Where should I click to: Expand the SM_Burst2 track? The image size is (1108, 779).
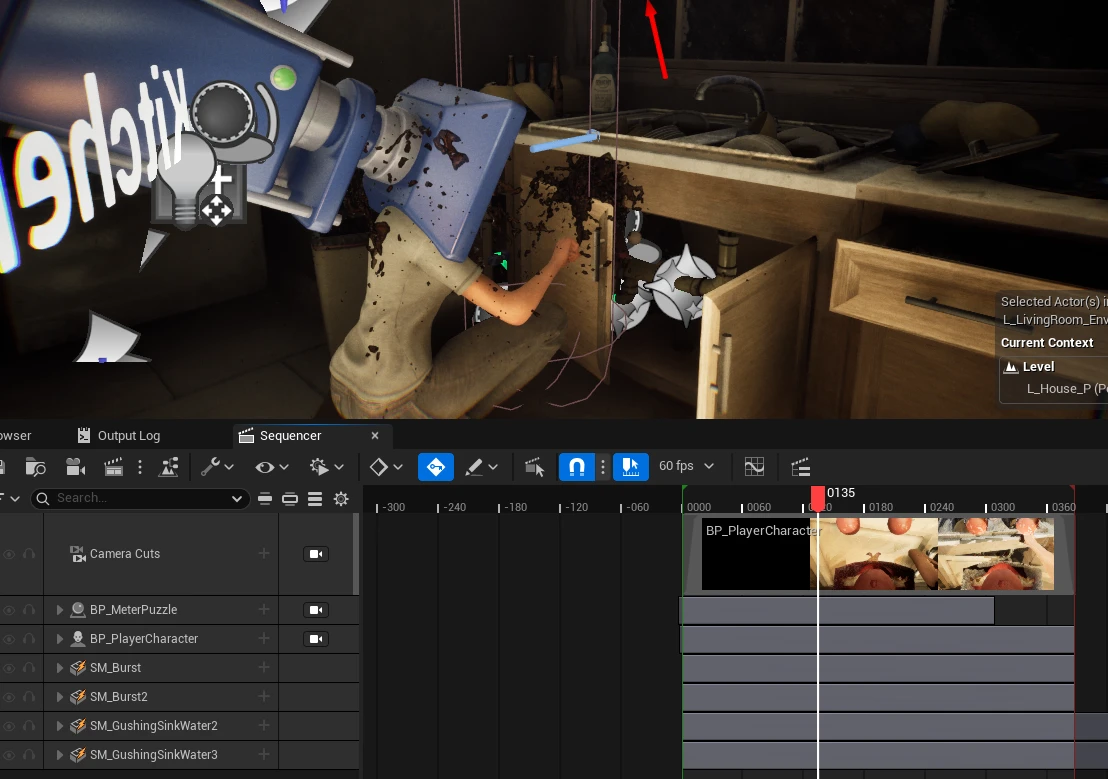click(x=59, y=696)
